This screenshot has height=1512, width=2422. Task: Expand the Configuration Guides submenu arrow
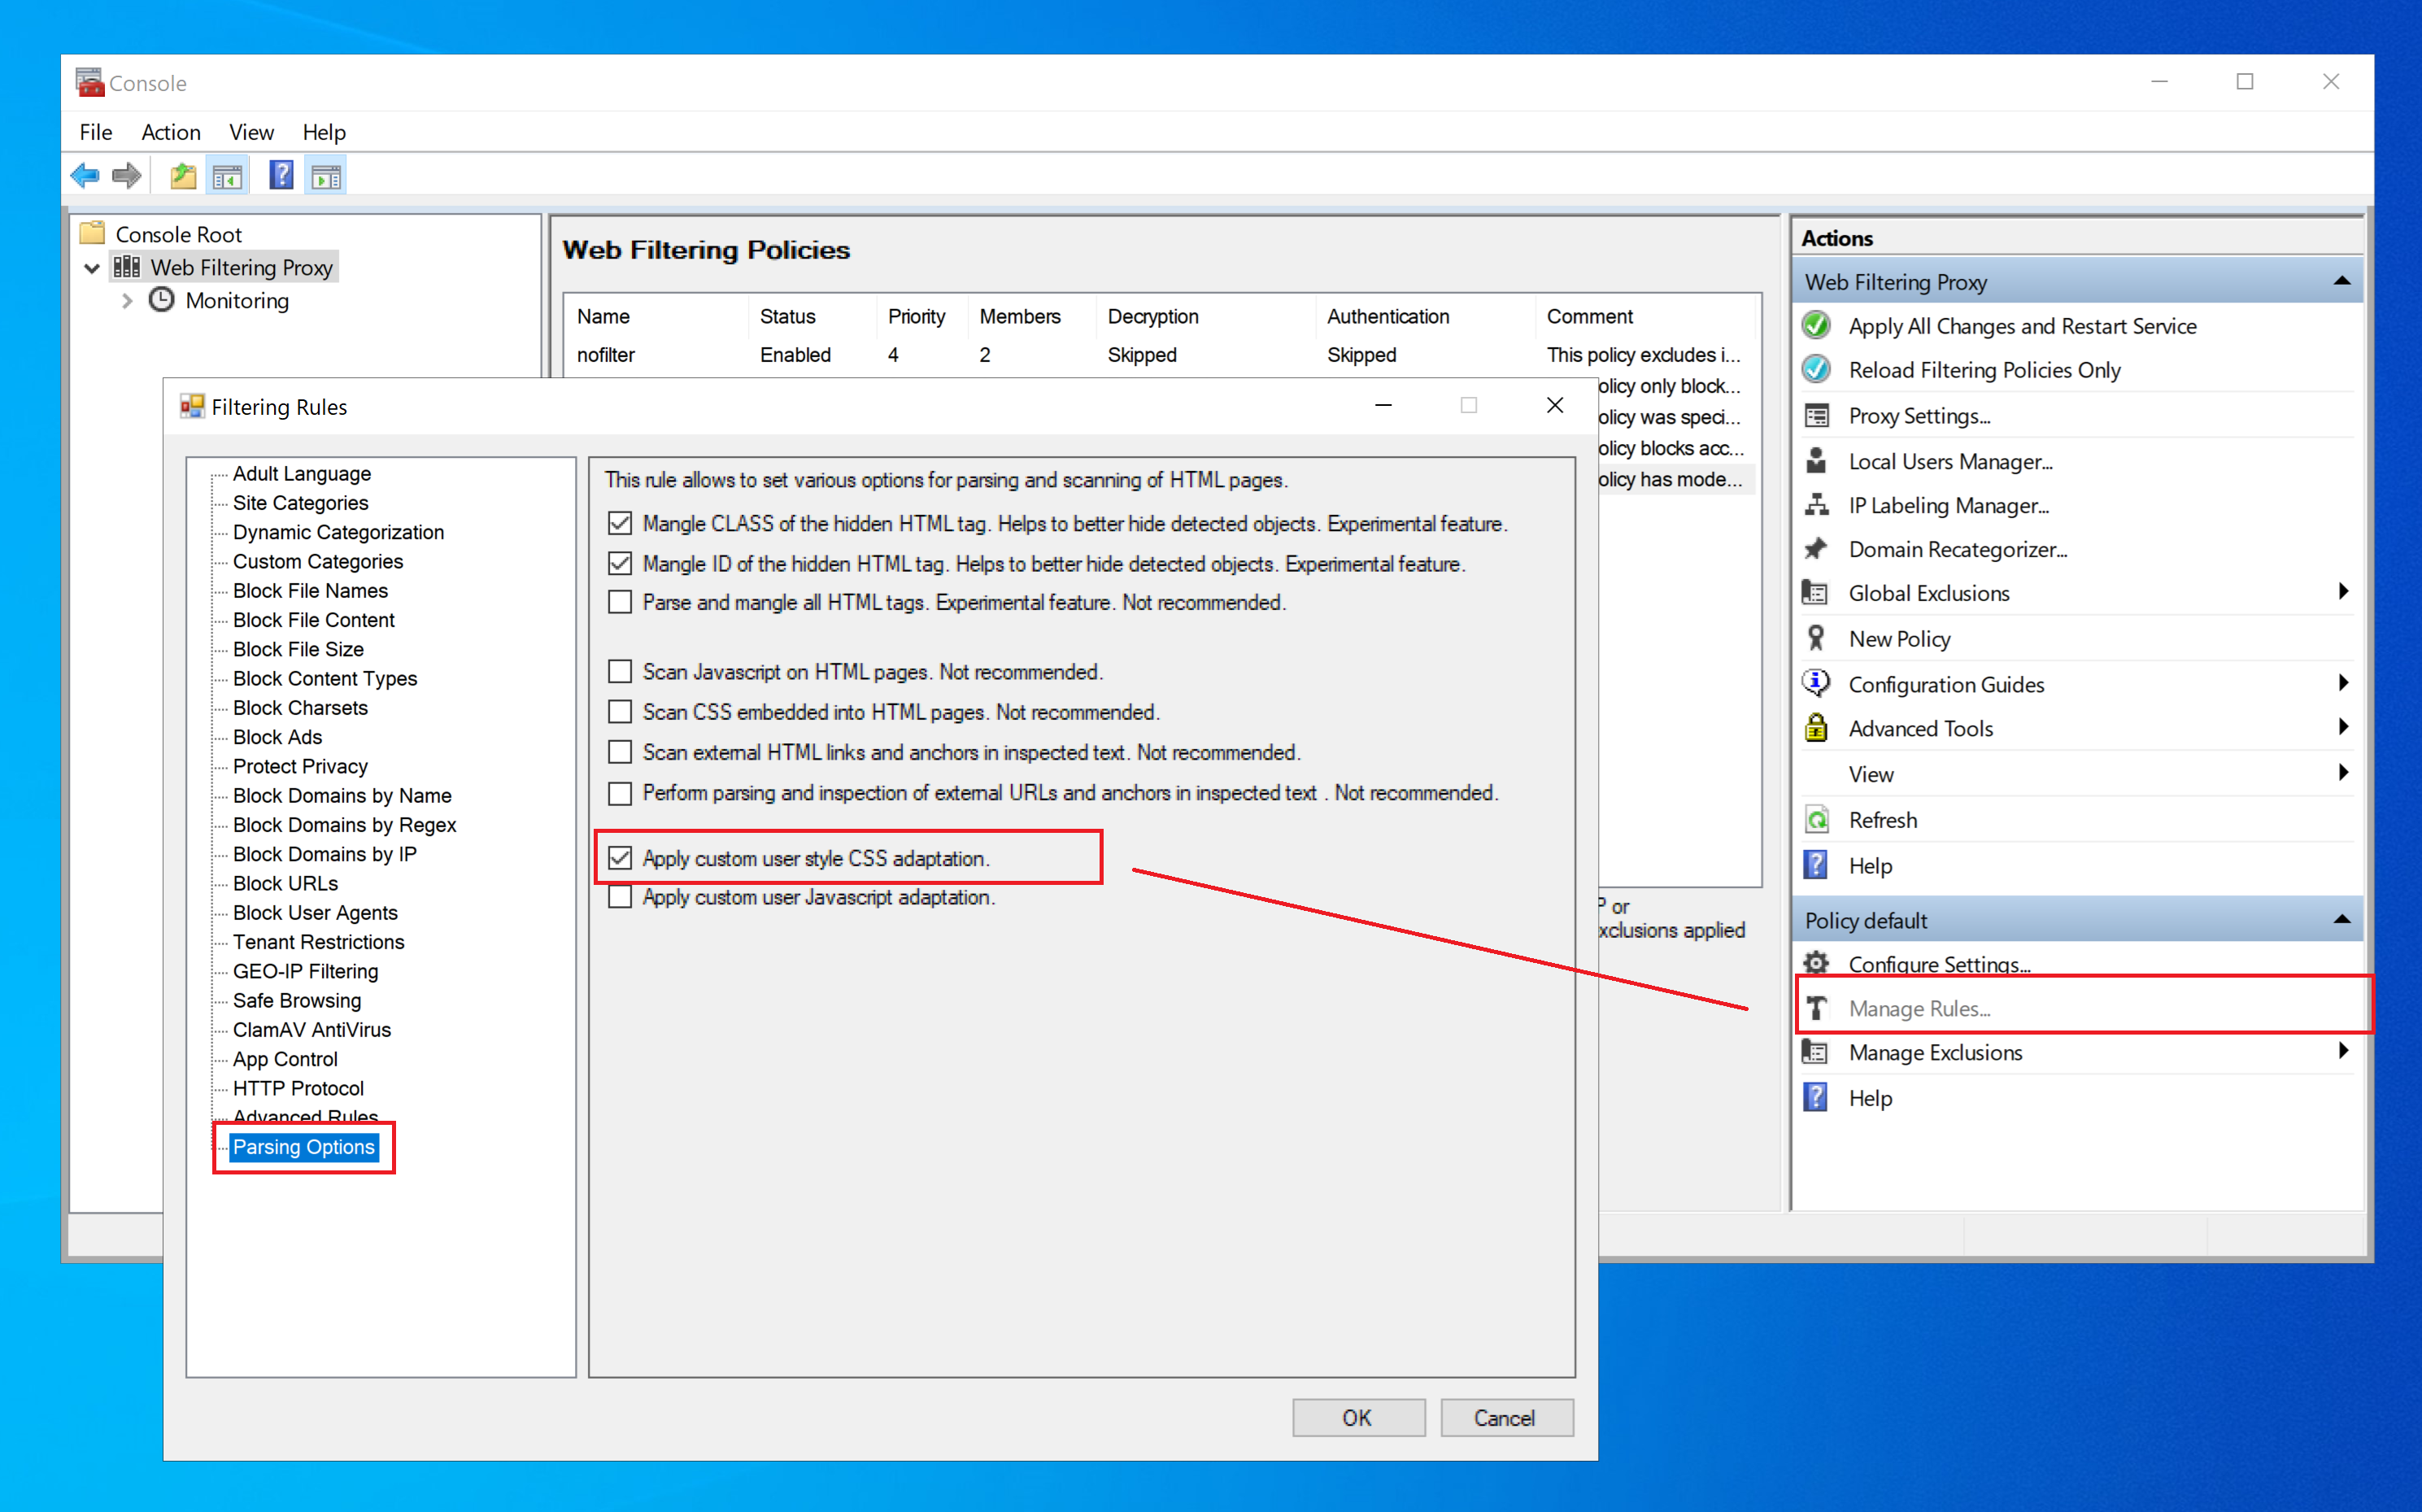(2343, 684)
